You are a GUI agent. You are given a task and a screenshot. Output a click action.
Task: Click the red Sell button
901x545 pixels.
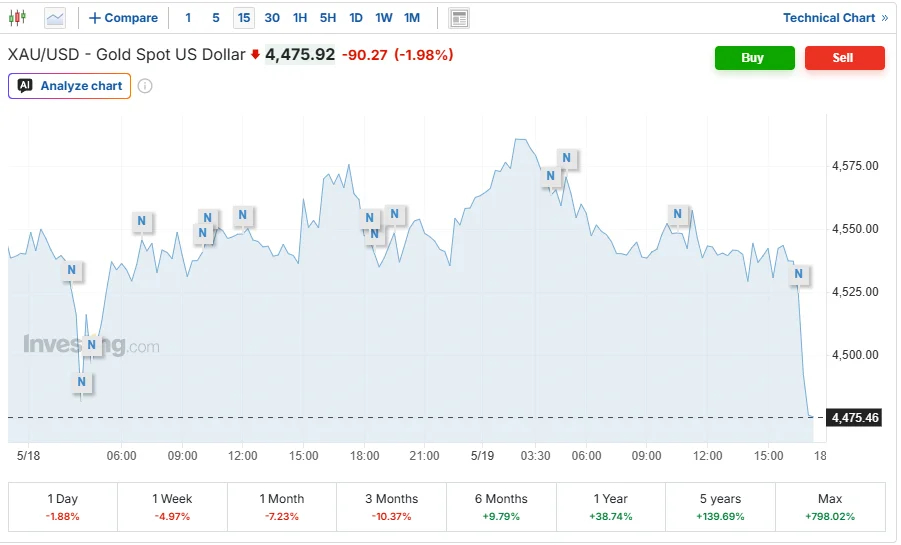(845, 58)
